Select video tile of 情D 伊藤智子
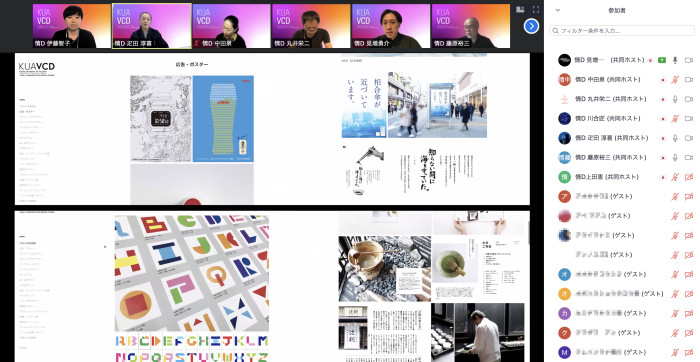700x362 pixels. [72, 26]
